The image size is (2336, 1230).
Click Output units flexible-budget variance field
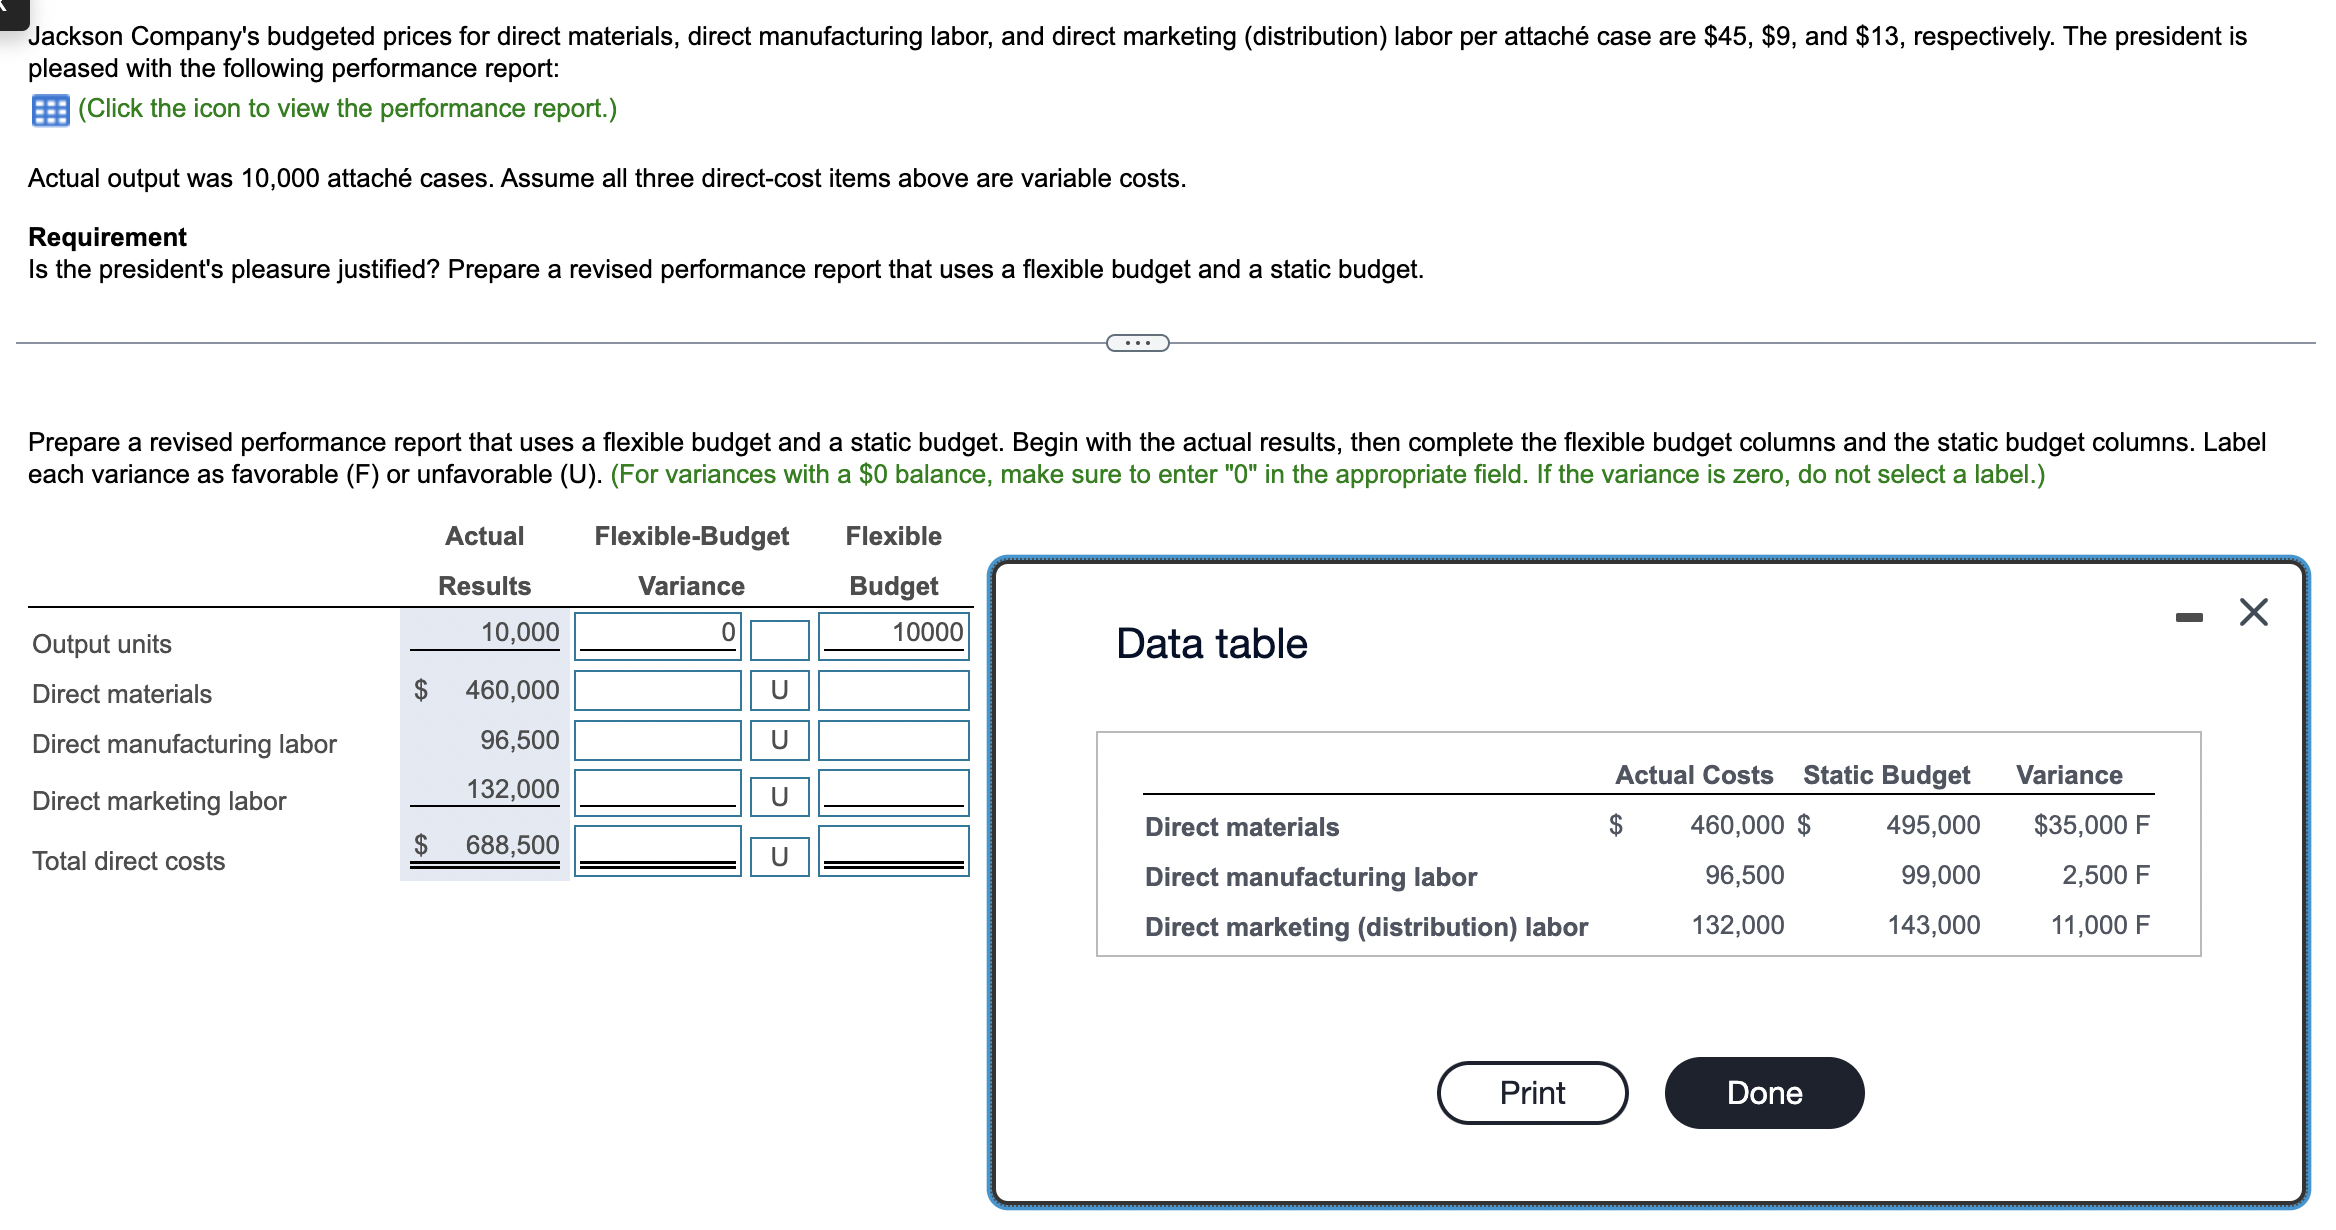657,635
